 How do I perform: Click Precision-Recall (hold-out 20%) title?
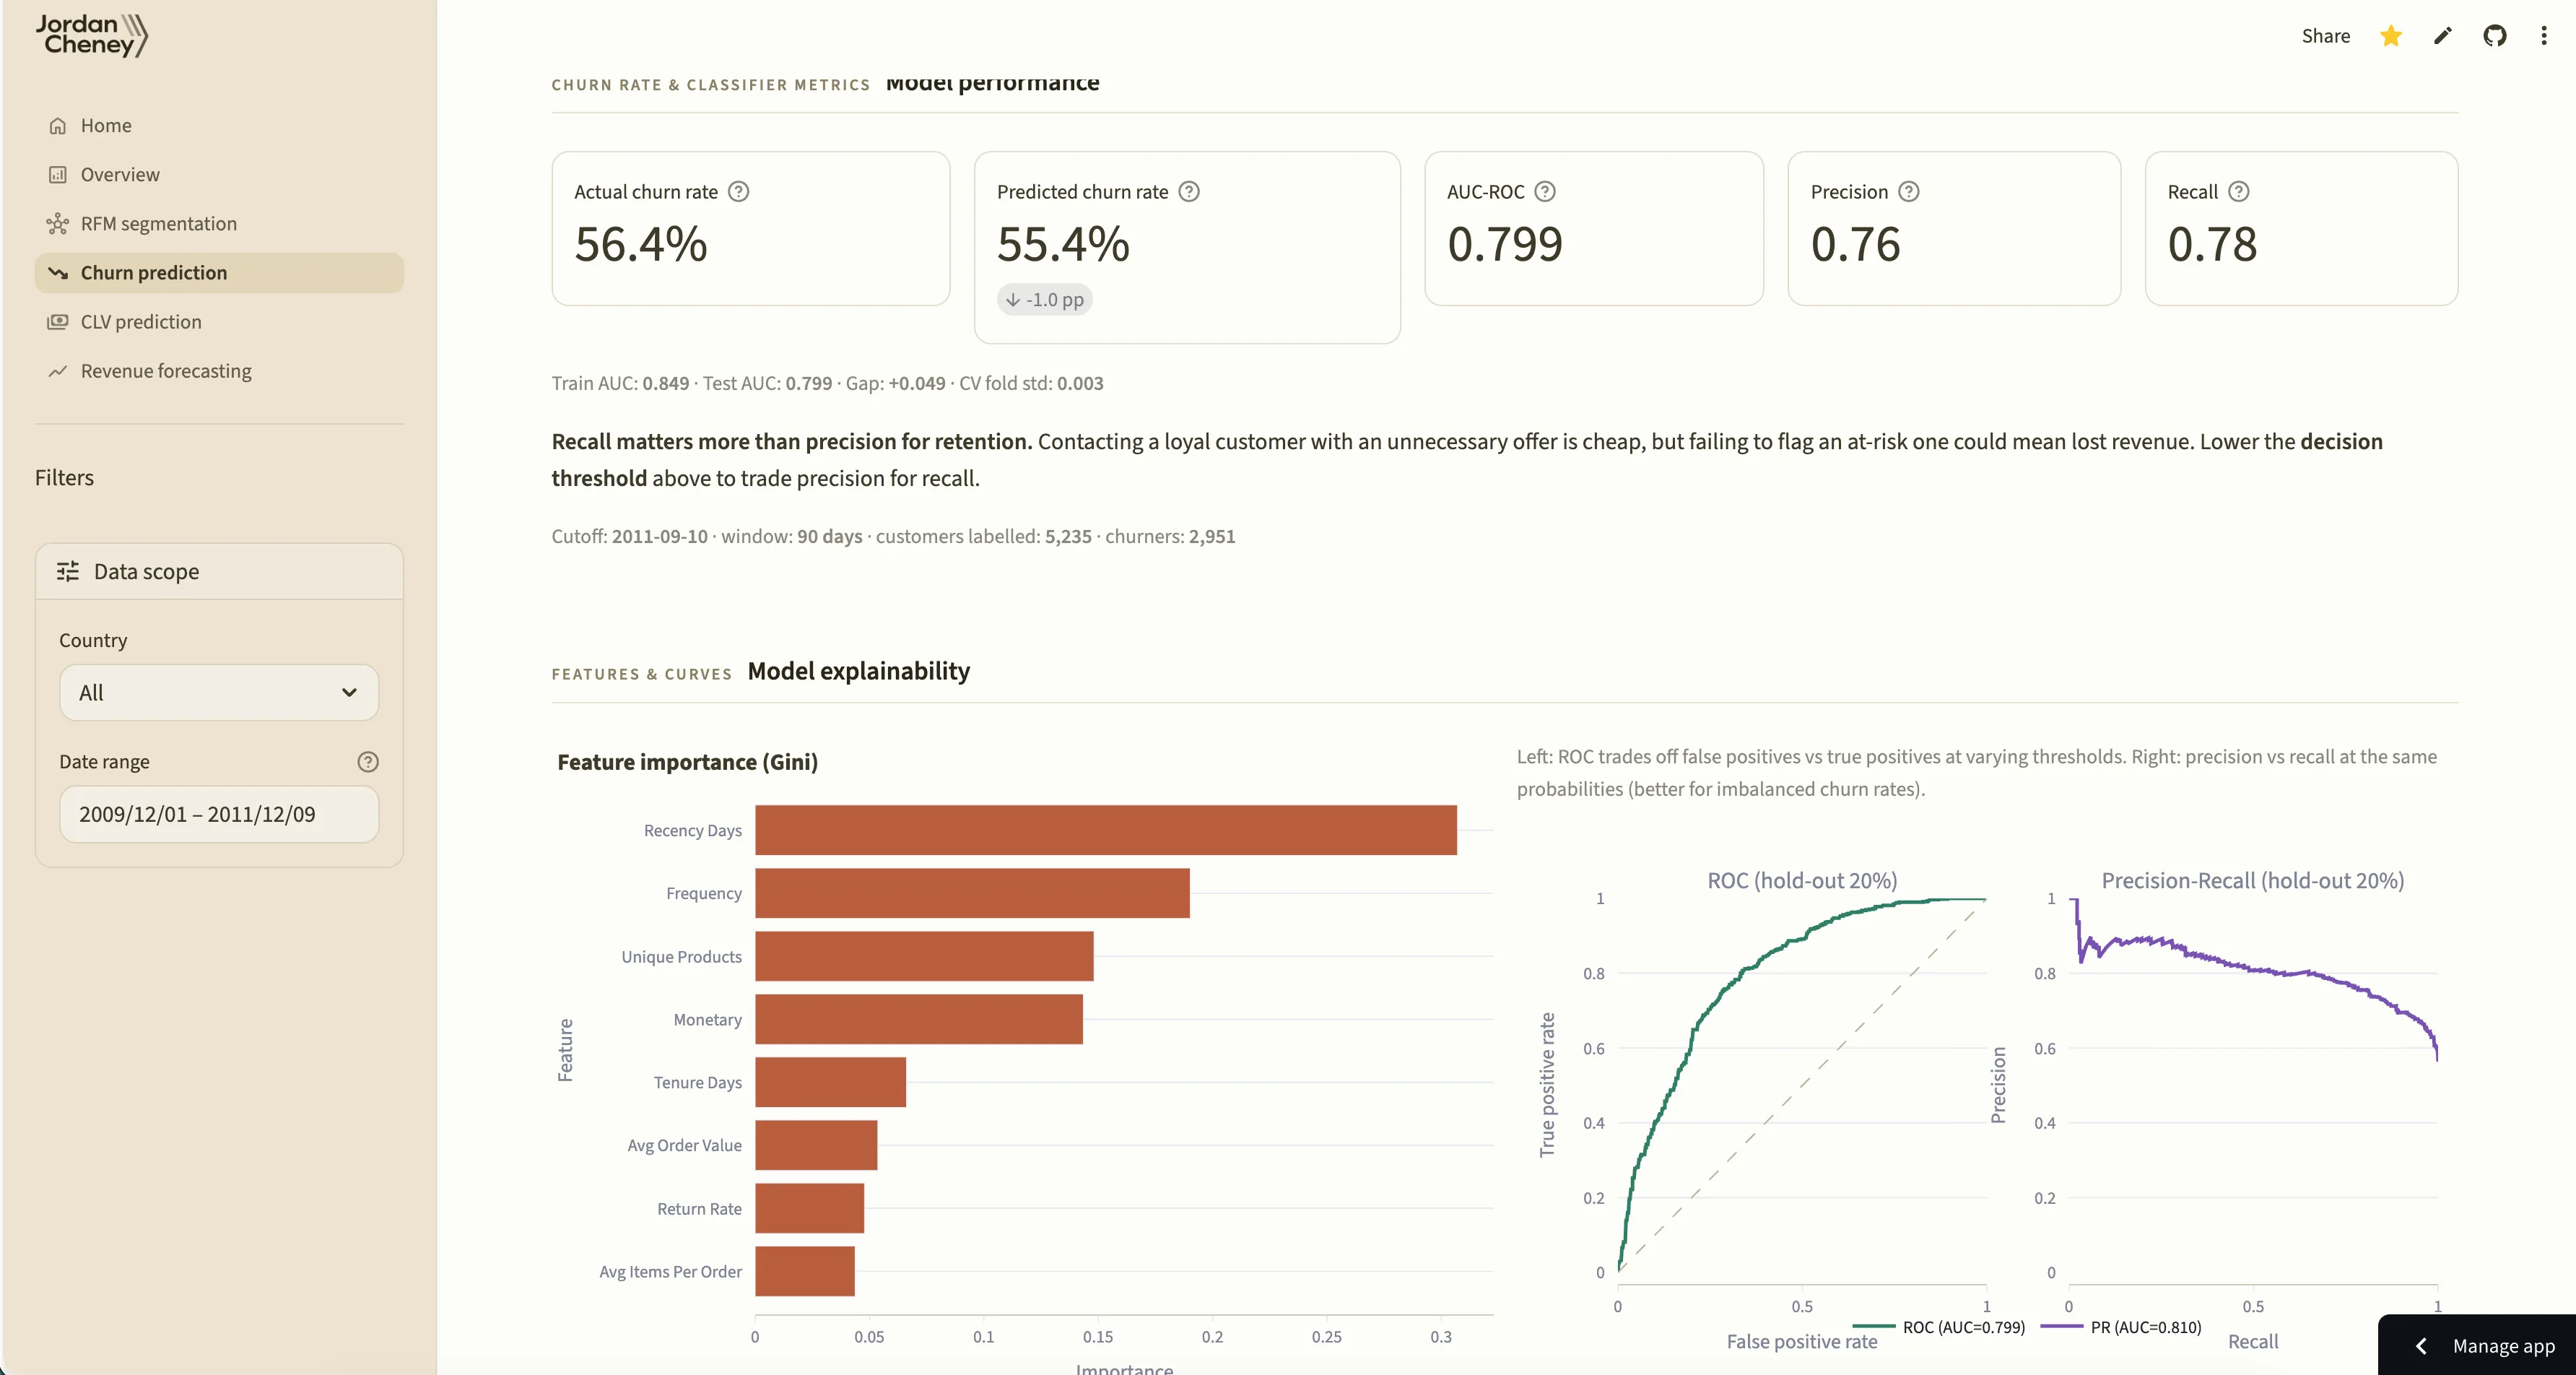click(x=2252, y=881)
